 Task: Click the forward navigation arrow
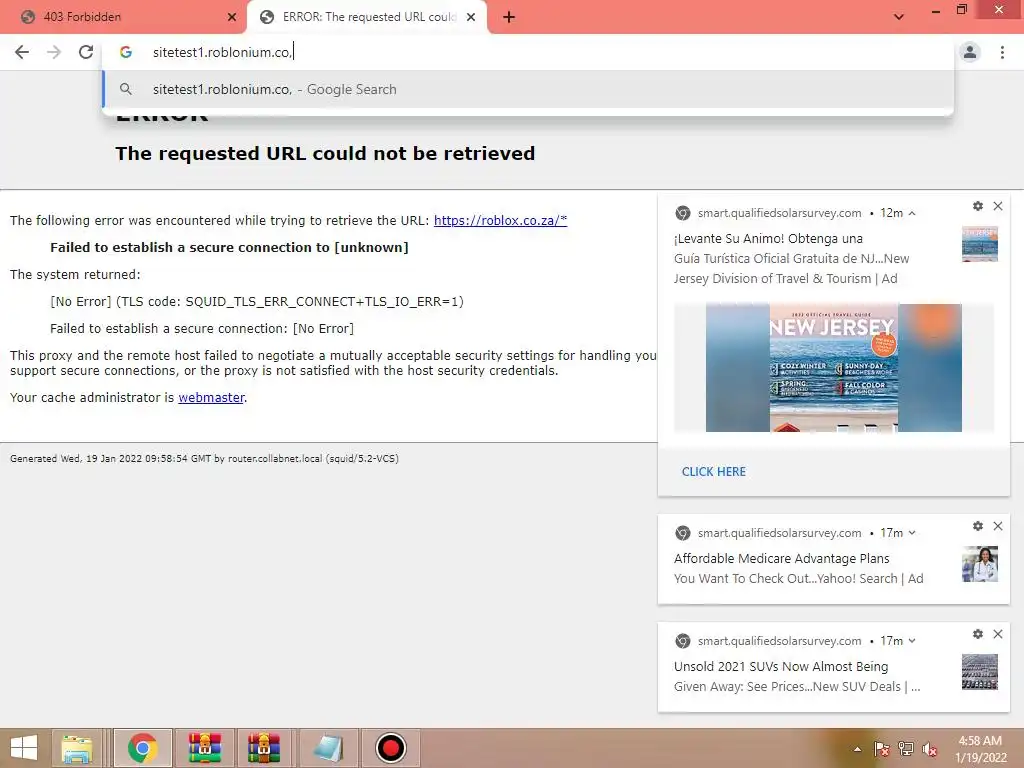(x=54, y=52)
